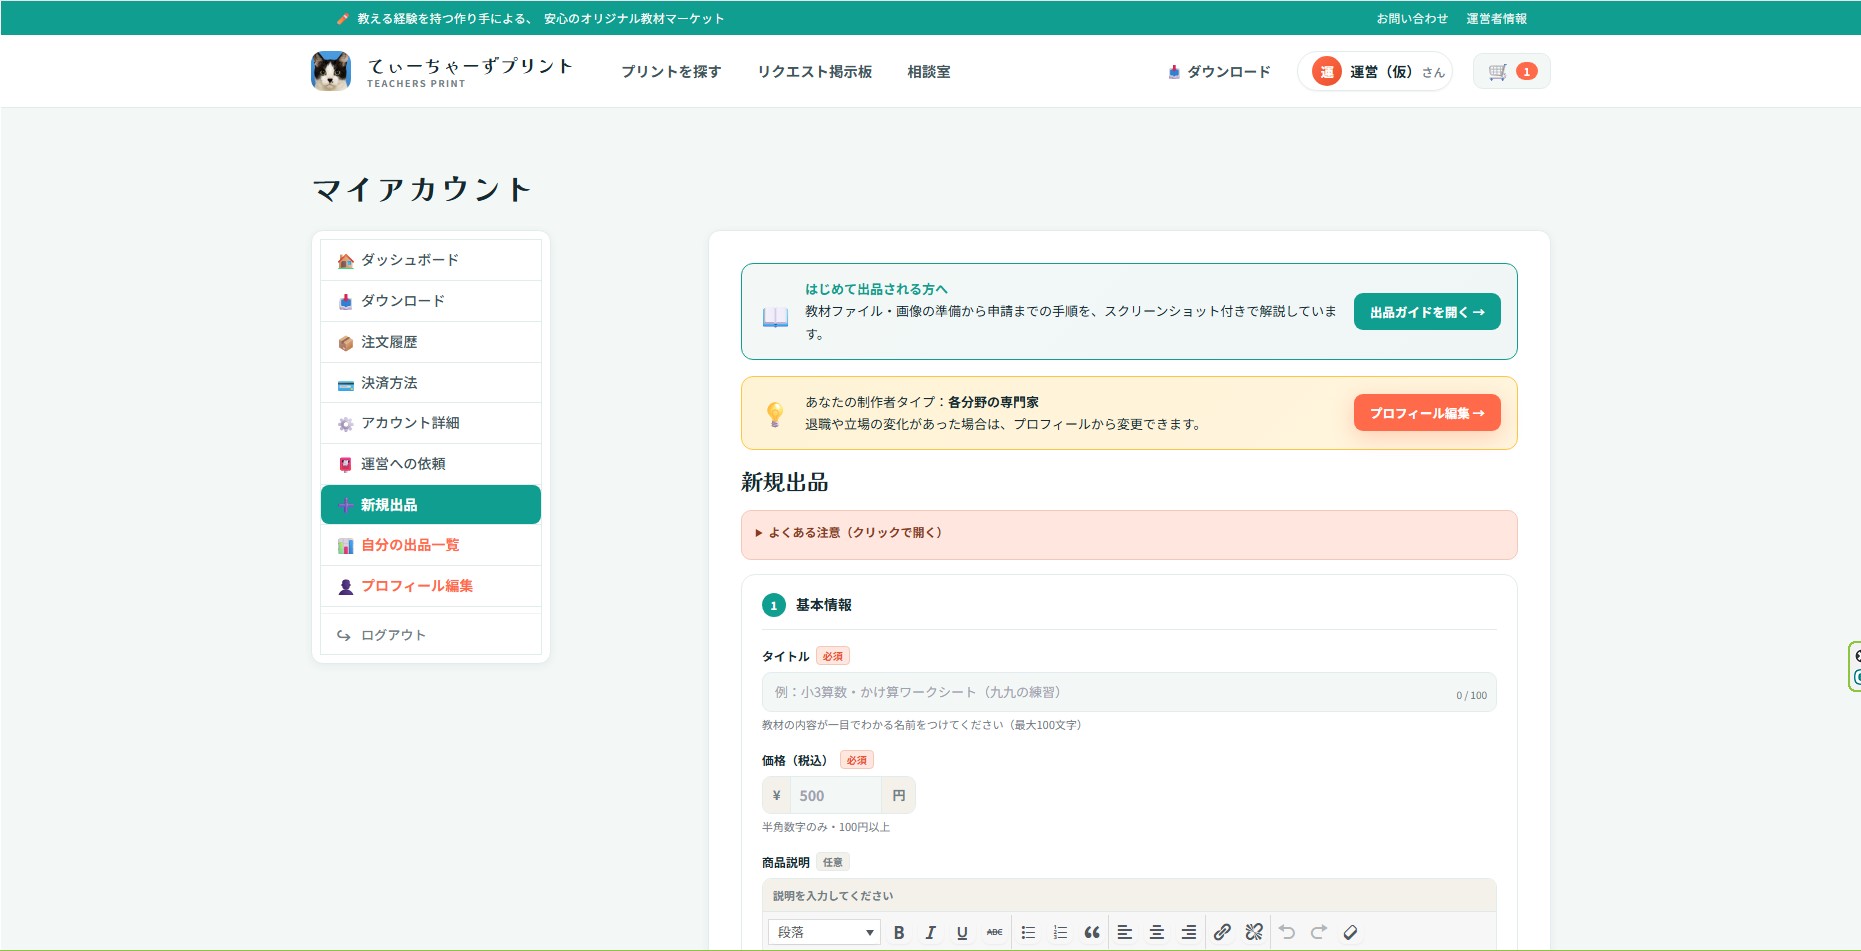Open 自分の出品一覧 in sidebar
This screenshot has width=1861, height=951.
[431, 545]
